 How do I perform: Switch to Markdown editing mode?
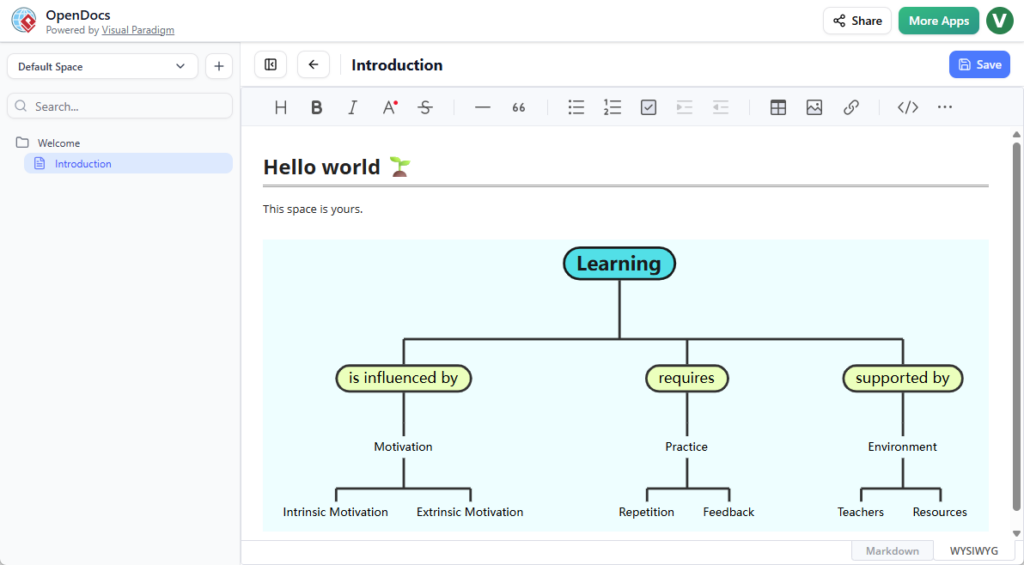tap(891, 551)
